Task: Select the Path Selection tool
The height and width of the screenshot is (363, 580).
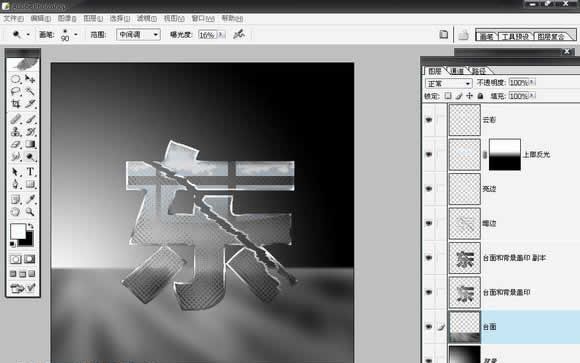Action: point(15,172)
